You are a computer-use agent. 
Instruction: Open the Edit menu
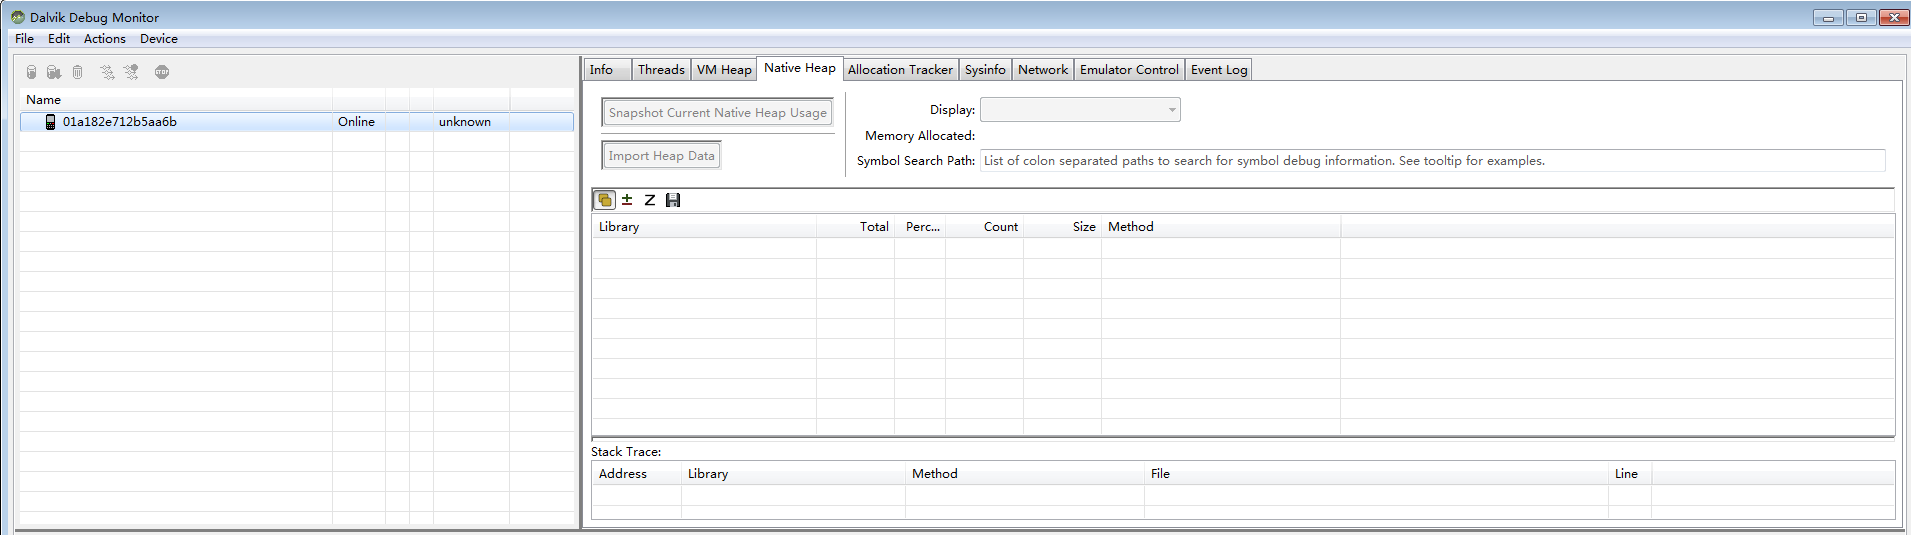(59, 39)
